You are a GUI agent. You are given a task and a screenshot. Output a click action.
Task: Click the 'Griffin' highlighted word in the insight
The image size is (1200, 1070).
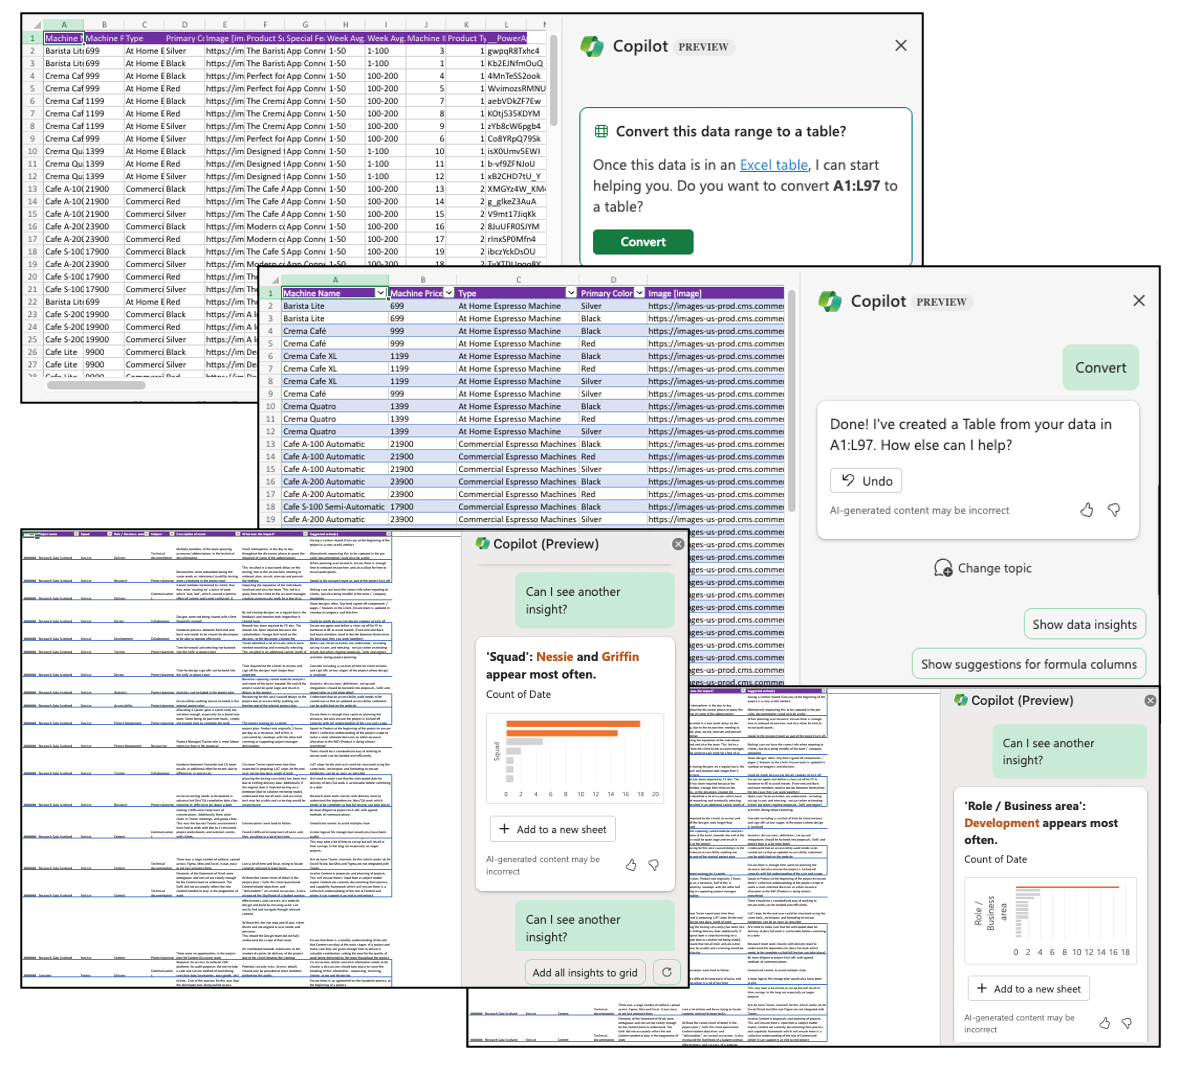[x=620, y=657]
